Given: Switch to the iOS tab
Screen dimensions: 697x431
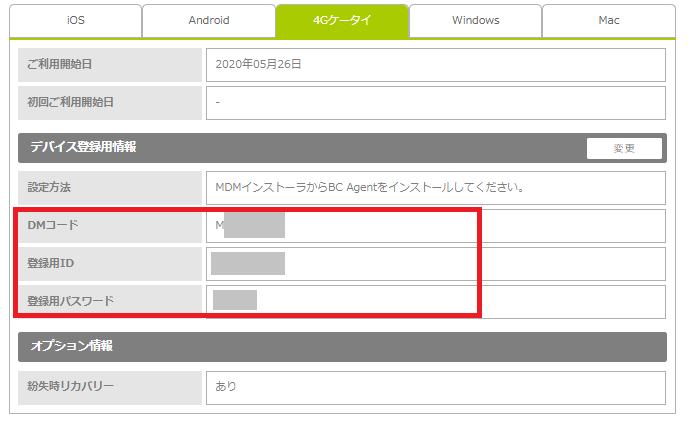Looking at the screenshot, I should [75, 20].
